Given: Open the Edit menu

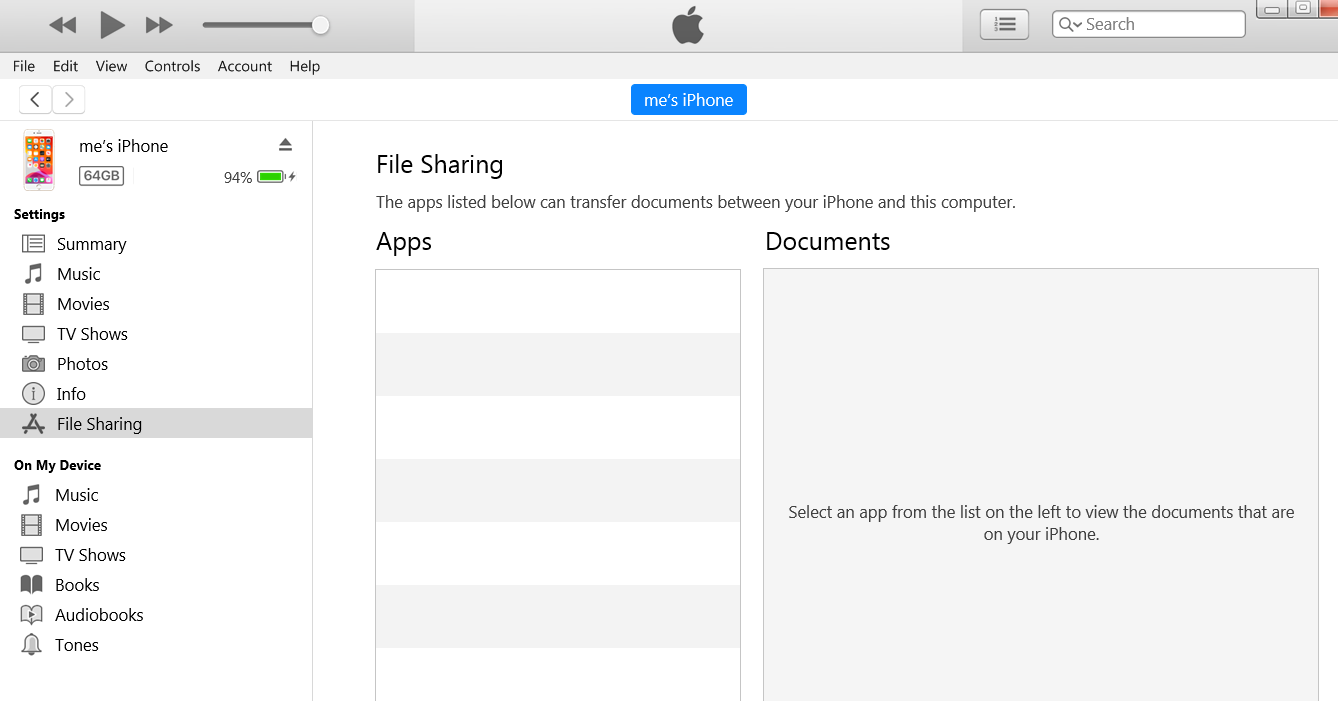Looking at the screenshot, I should (x=65, y=66).
